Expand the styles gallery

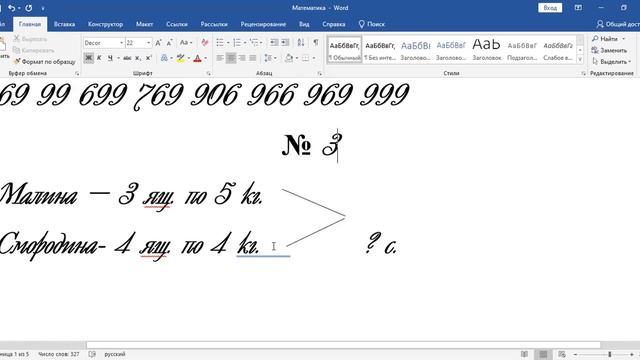coord(580,60)
